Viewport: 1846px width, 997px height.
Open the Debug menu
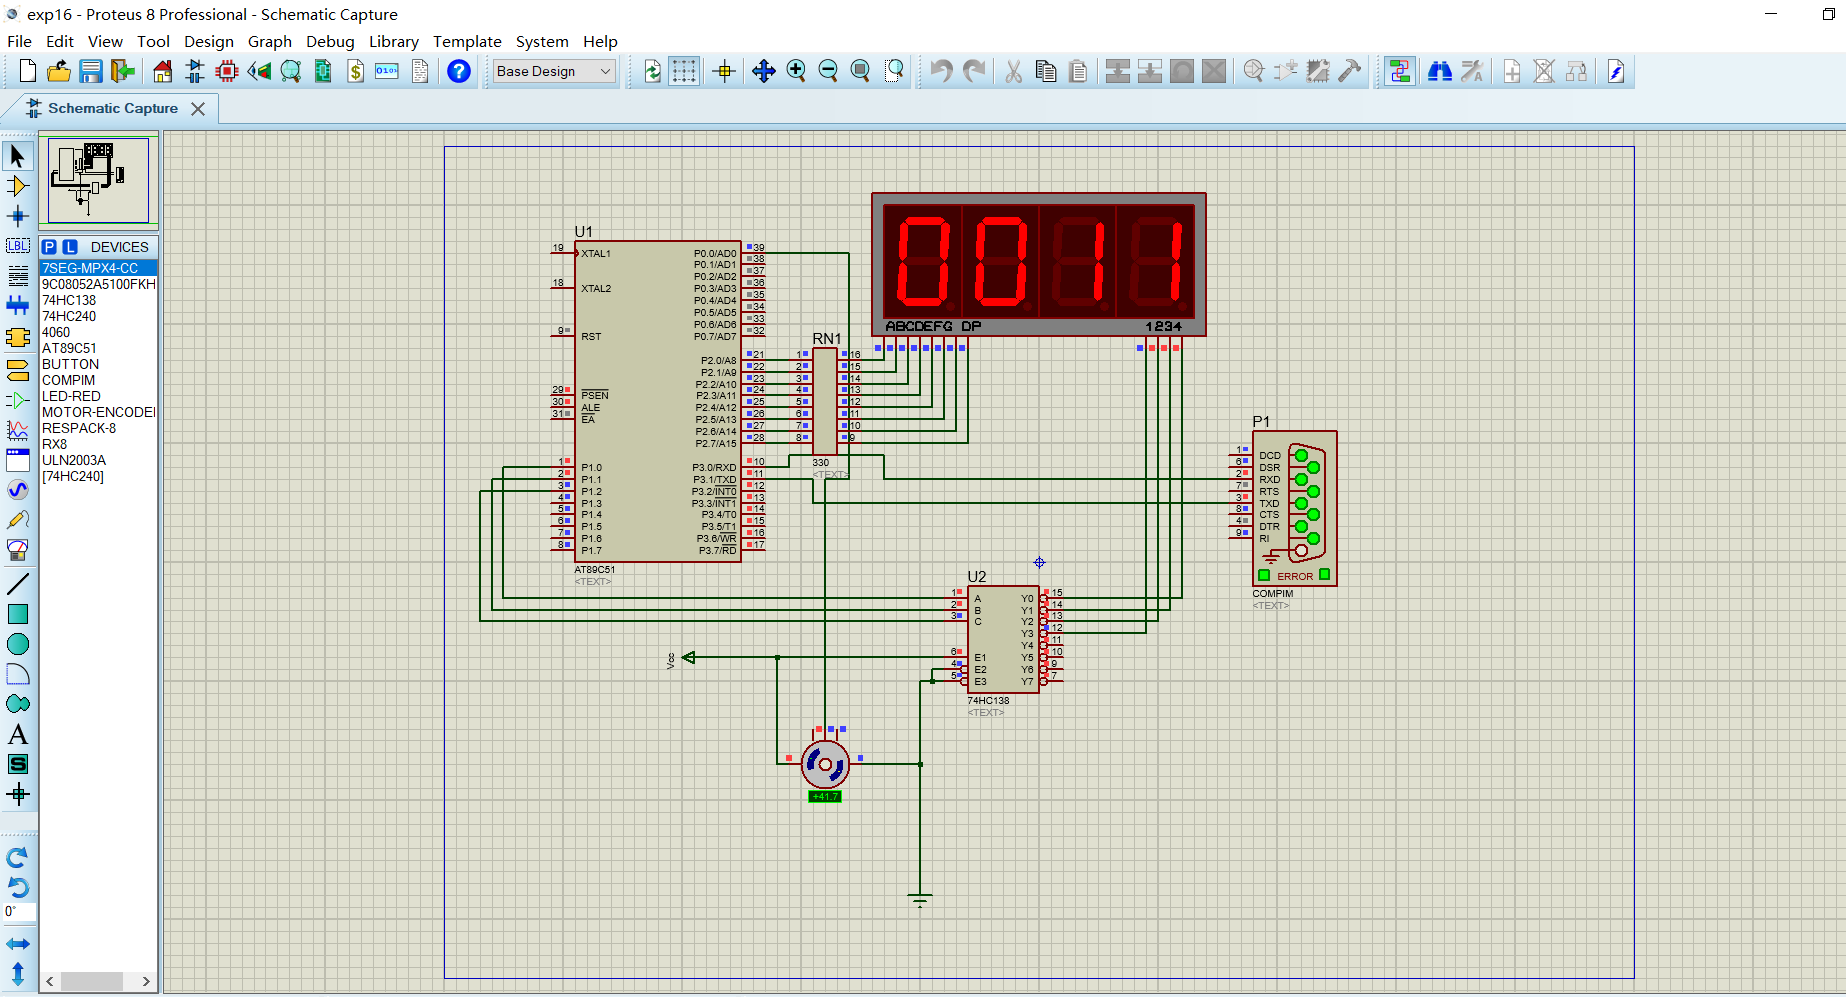(x=330, y=41)
